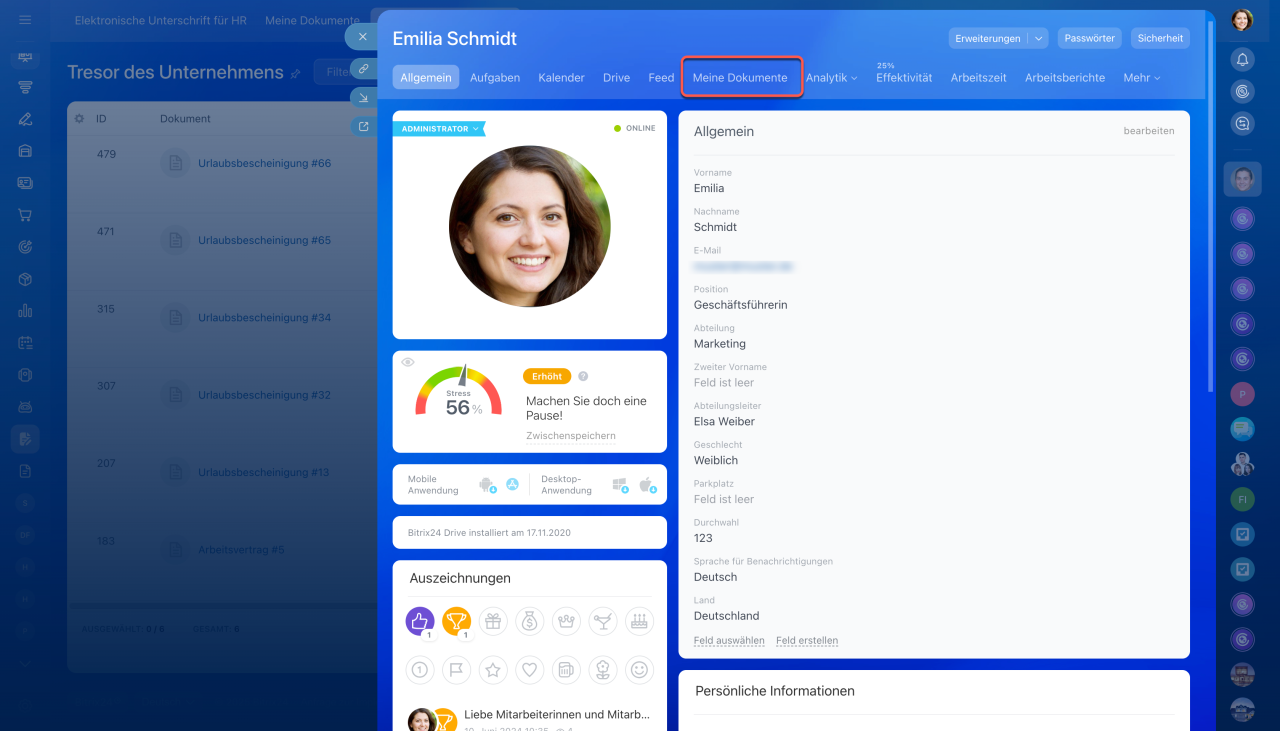Click the Passwörter button
The image size is (1280, 731).
click(1090, 38)
